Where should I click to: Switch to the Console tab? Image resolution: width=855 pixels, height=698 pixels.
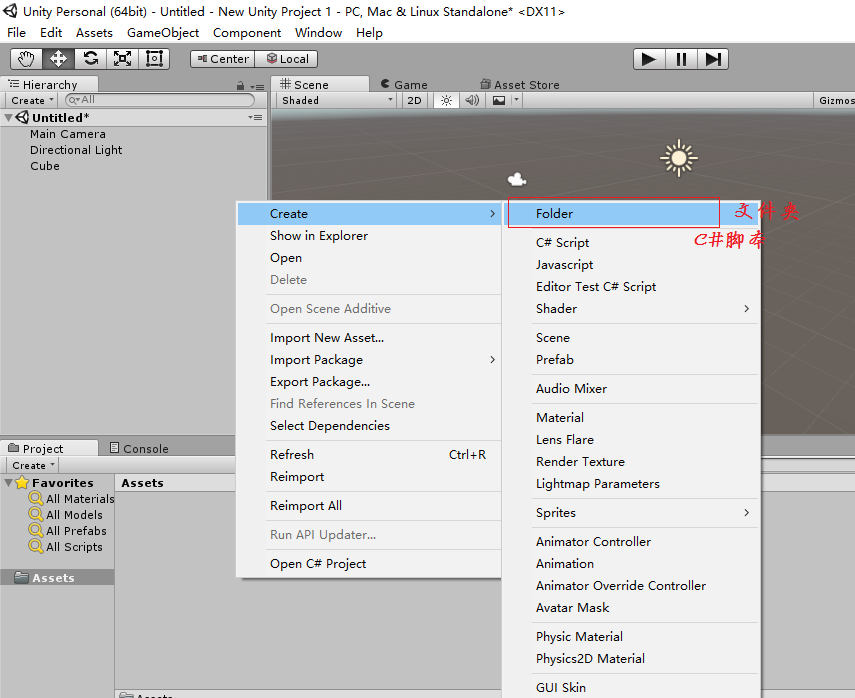139,448
